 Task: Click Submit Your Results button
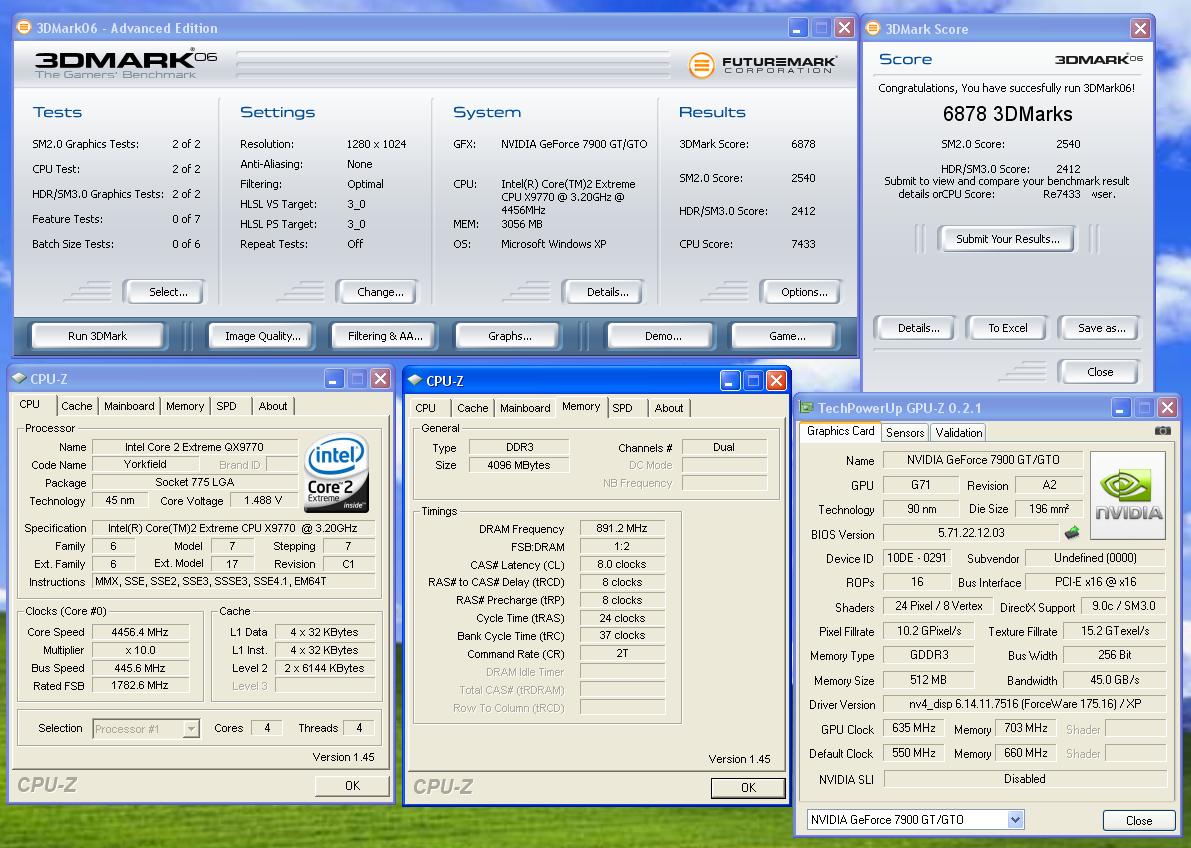click(x=1007, y=239)
